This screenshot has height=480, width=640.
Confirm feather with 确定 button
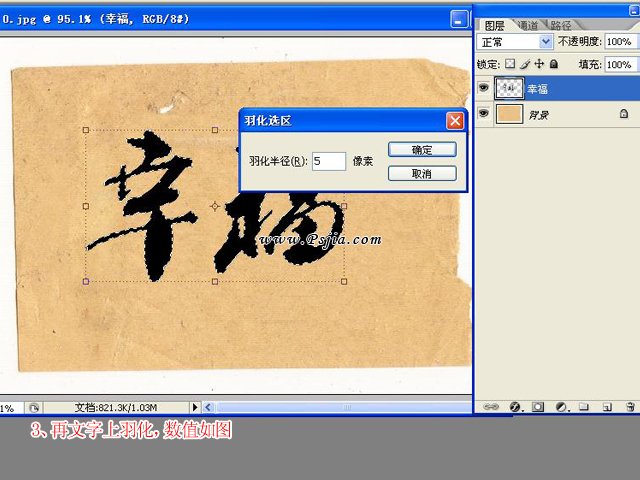(422, 149)
